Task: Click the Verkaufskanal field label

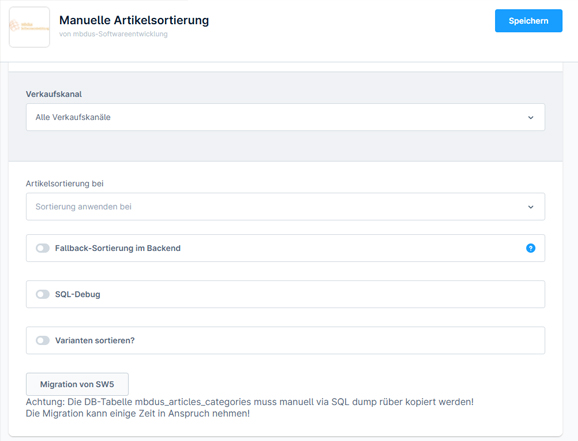Action: click(x=54, y=94)
